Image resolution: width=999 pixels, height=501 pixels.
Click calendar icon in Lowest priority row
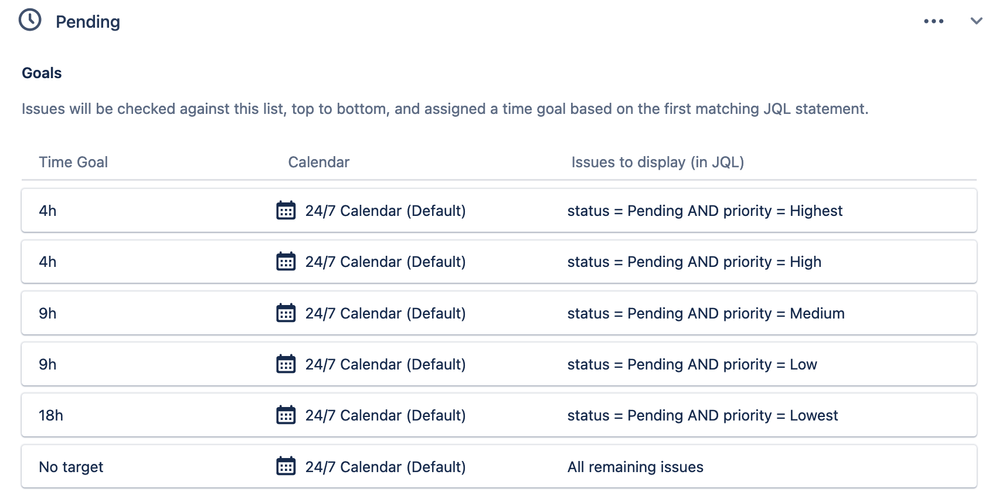[285, 415]
